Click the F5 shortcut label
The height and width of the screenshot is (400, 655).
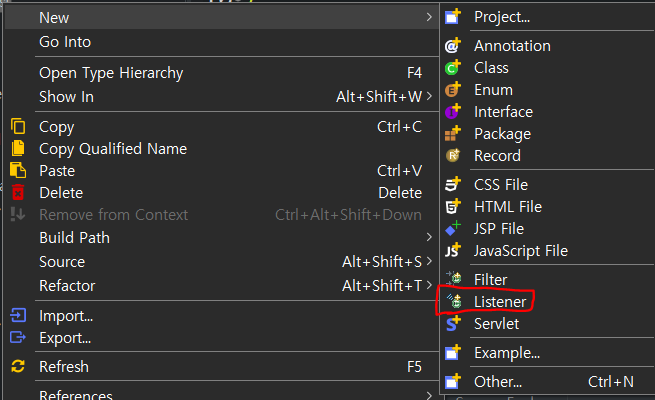click(x=414, y=367)
